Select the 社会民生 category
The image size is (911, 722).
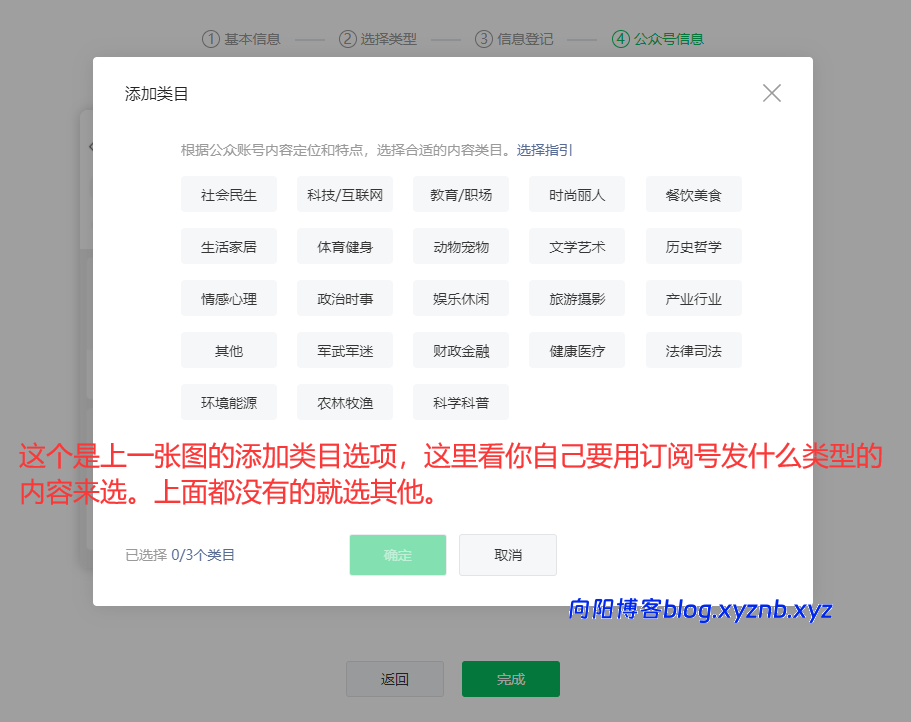[228, 194]
